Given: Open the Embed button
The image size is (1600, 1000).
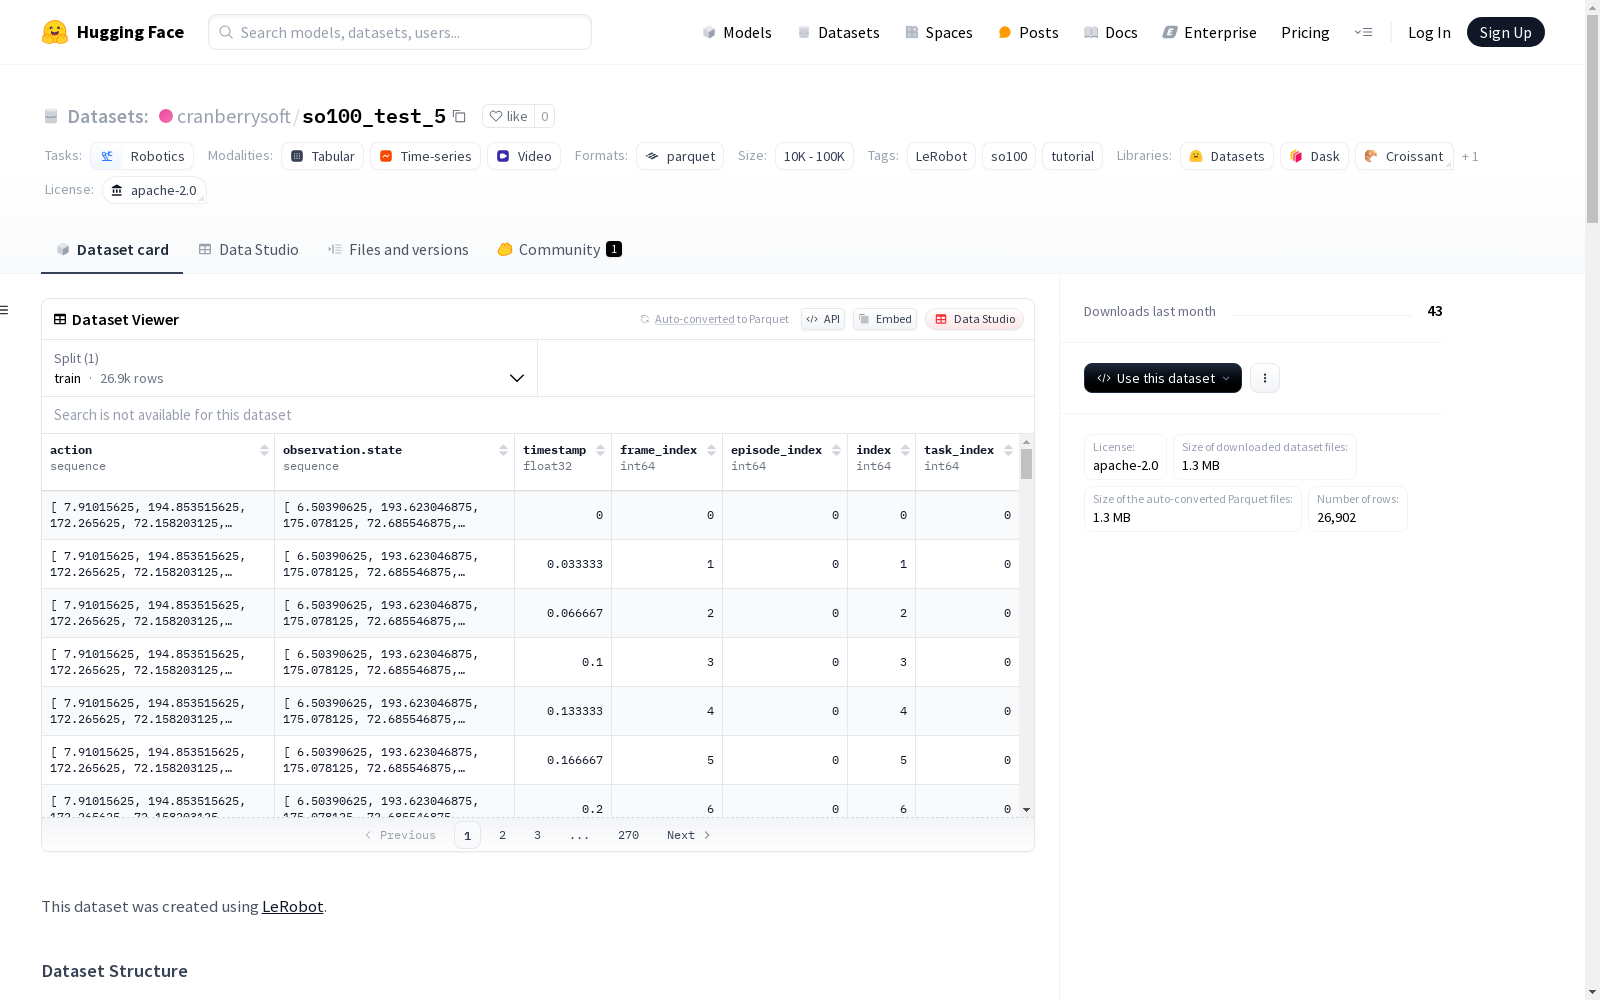Looking at the screenshot, I should (885, 319).
